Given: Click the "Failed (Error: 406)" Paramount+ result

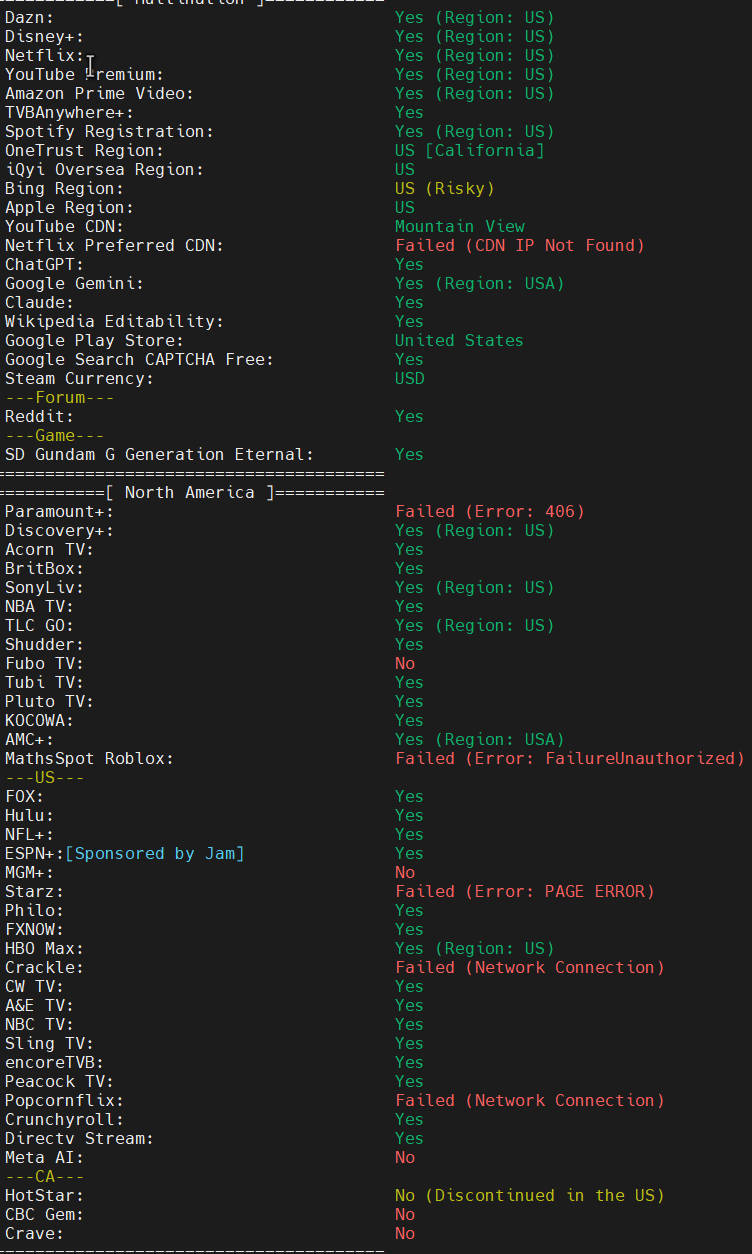Looking at the screenshot, I should 489,511.
